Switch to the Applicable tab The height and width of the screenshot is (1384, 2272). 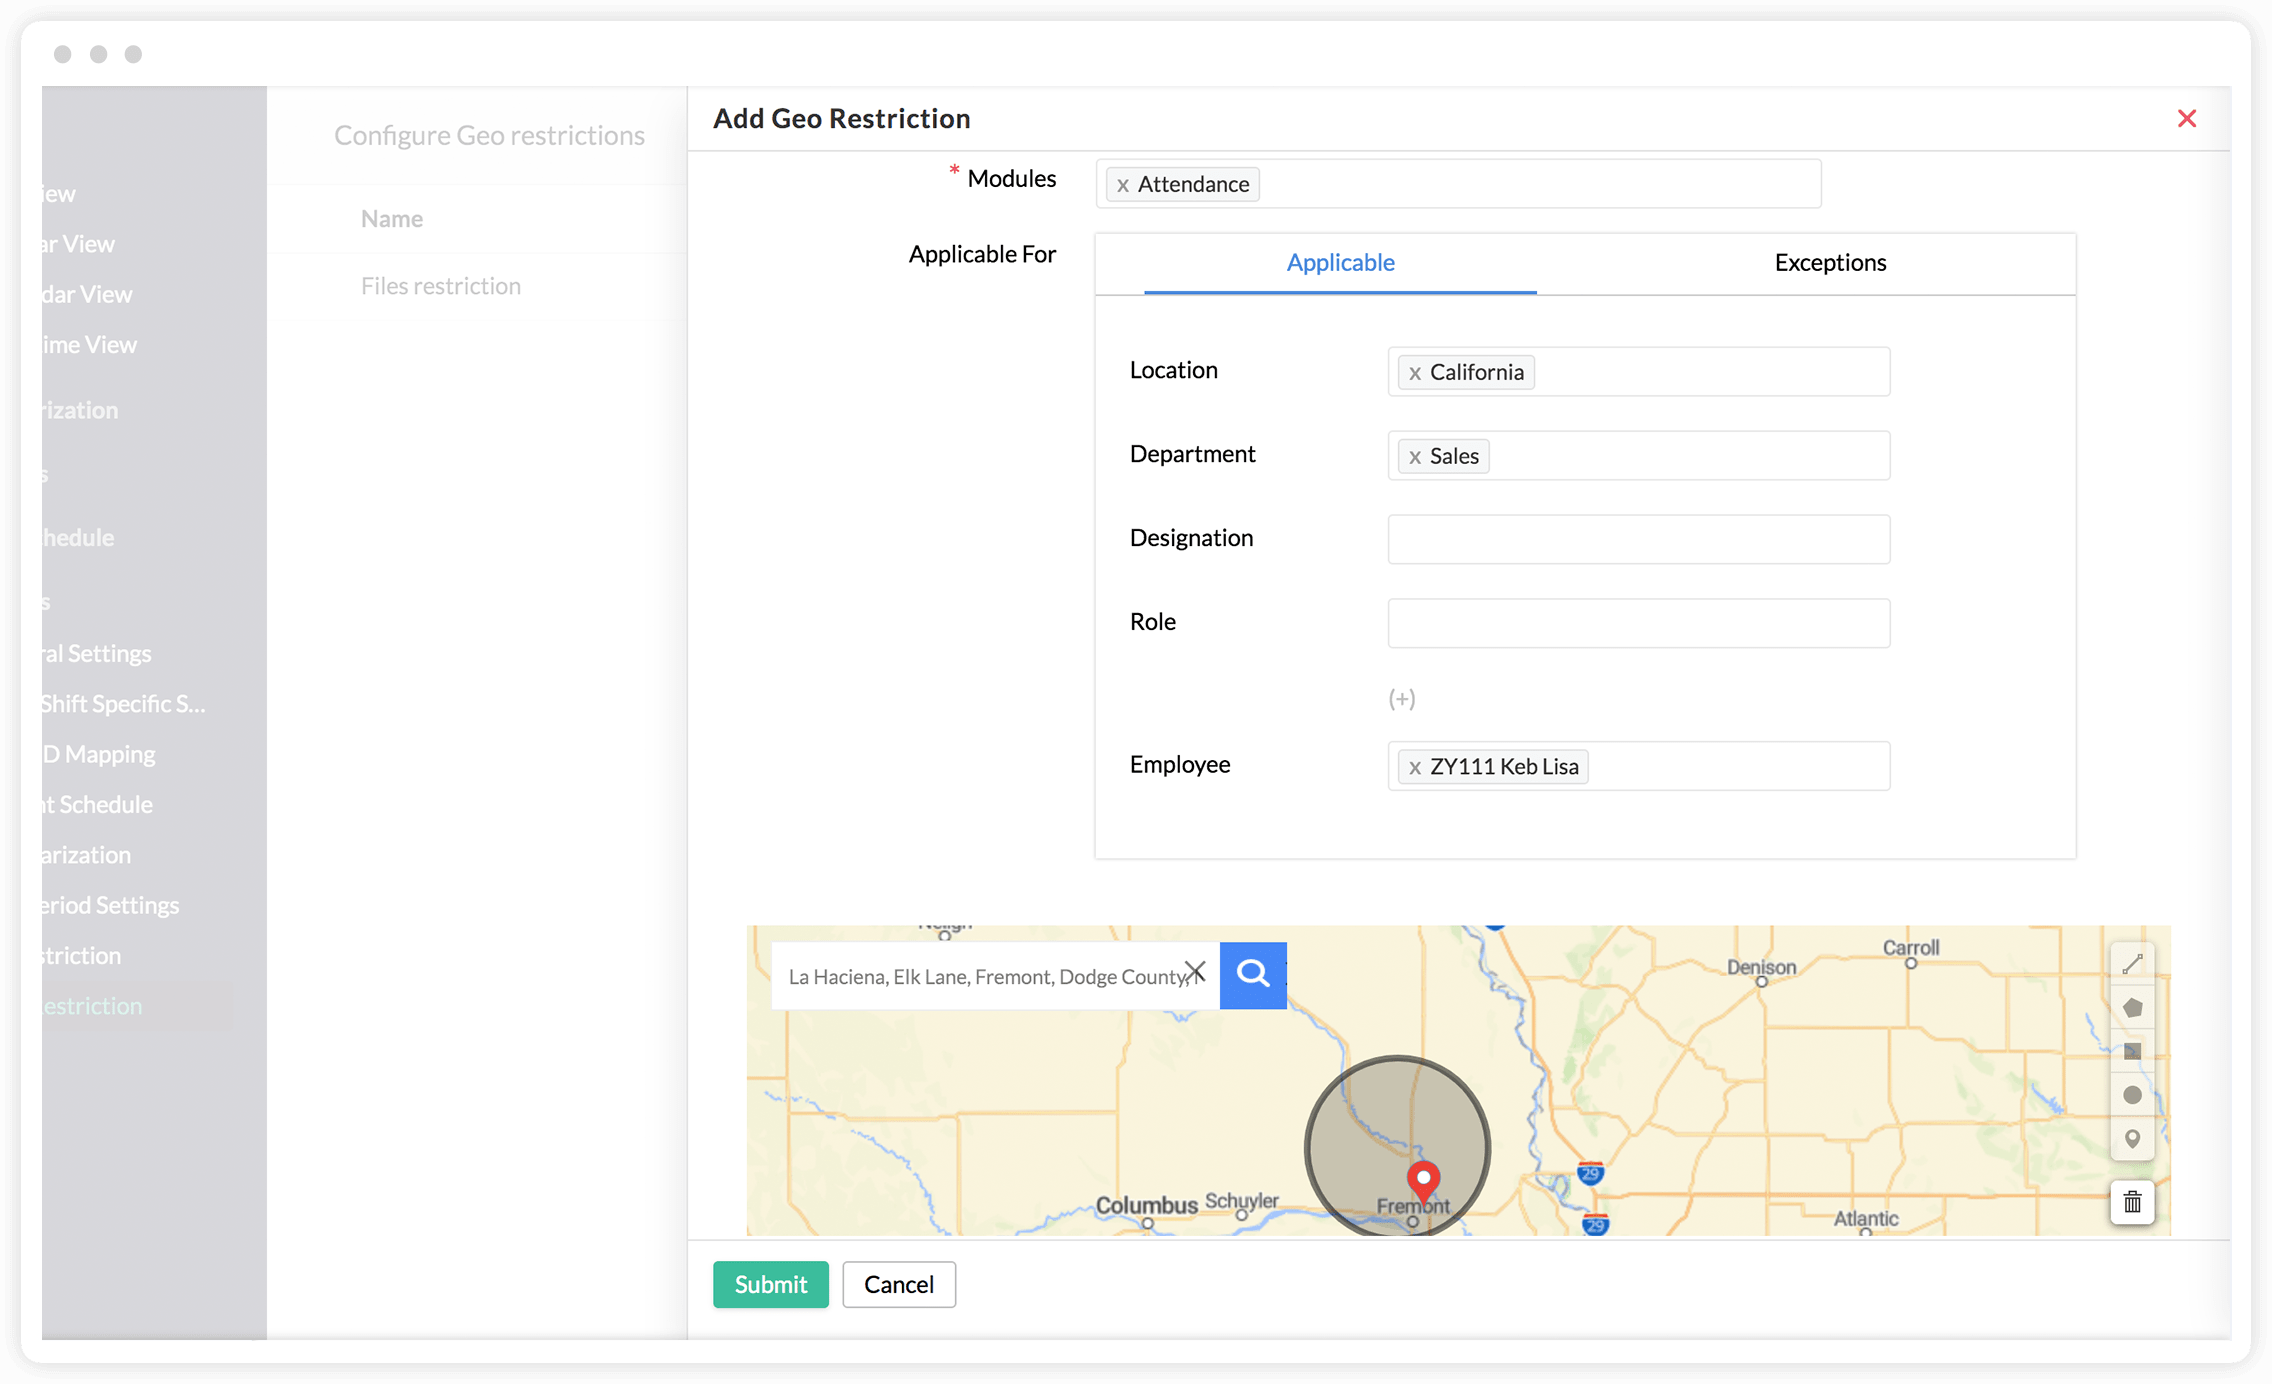pos(1339,261)
